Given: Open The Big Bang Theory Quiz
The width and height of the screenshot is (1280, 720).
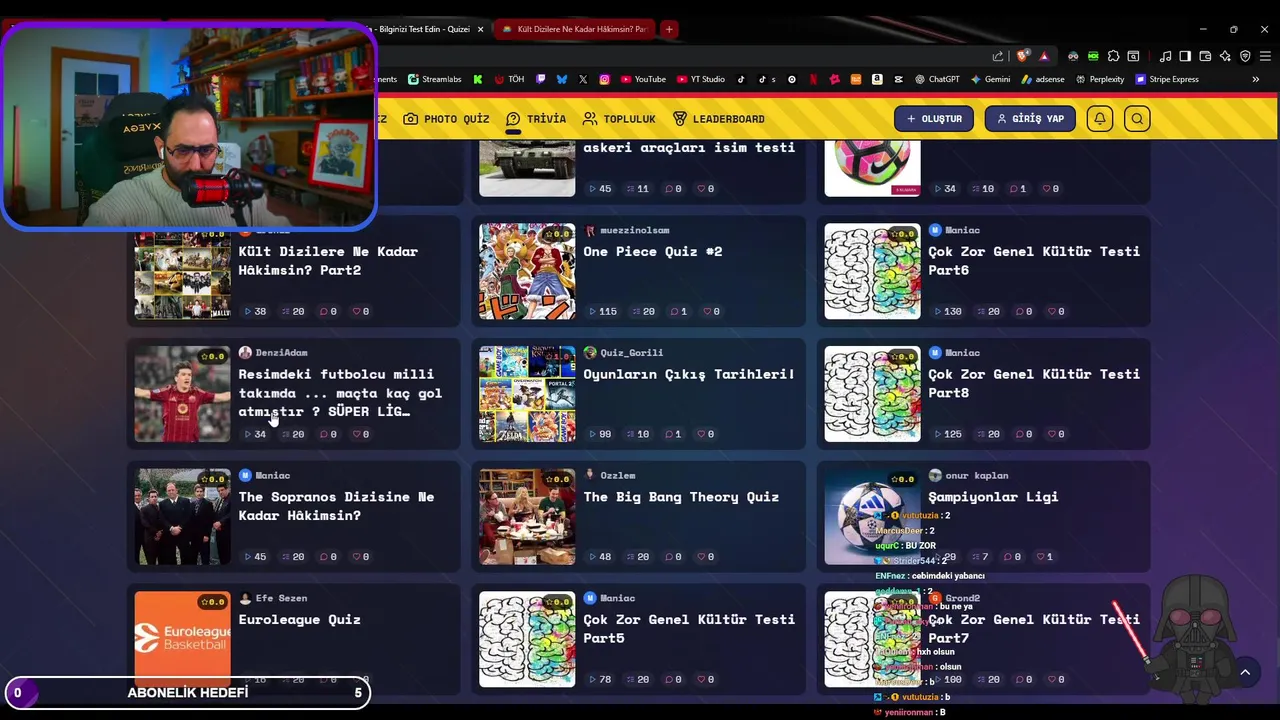Looking at the screenshot, I should 681,497.
